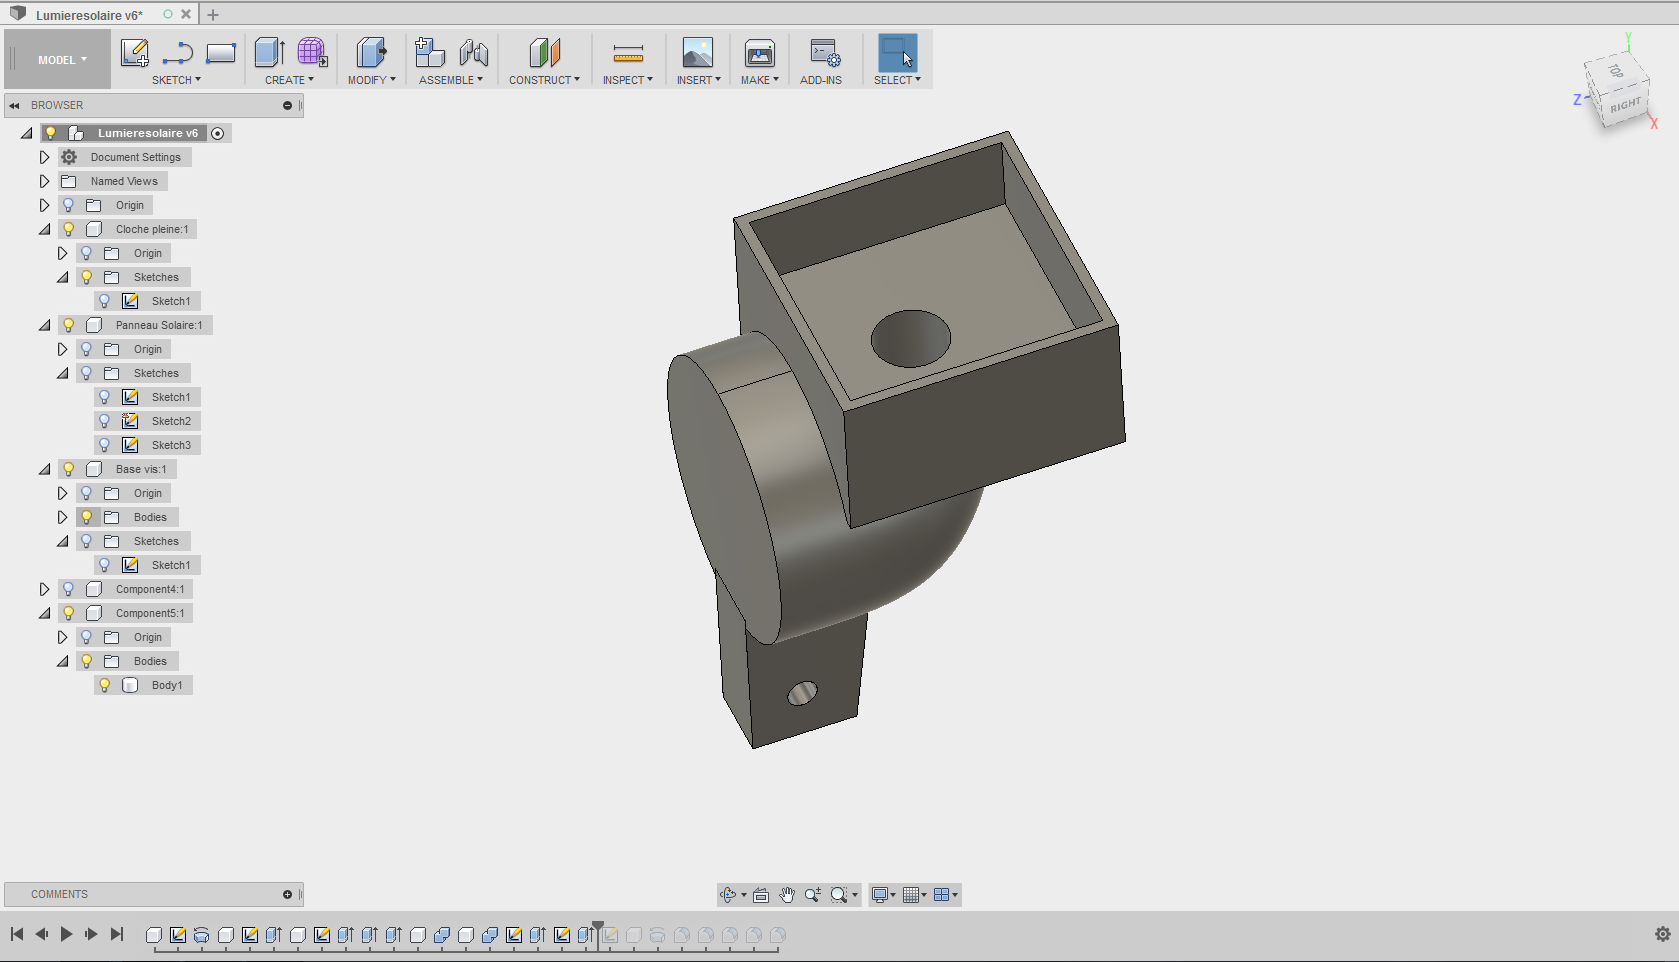Add a new design tab with plus
This screenshot has width=1679, height=962.
coord(213,14)
